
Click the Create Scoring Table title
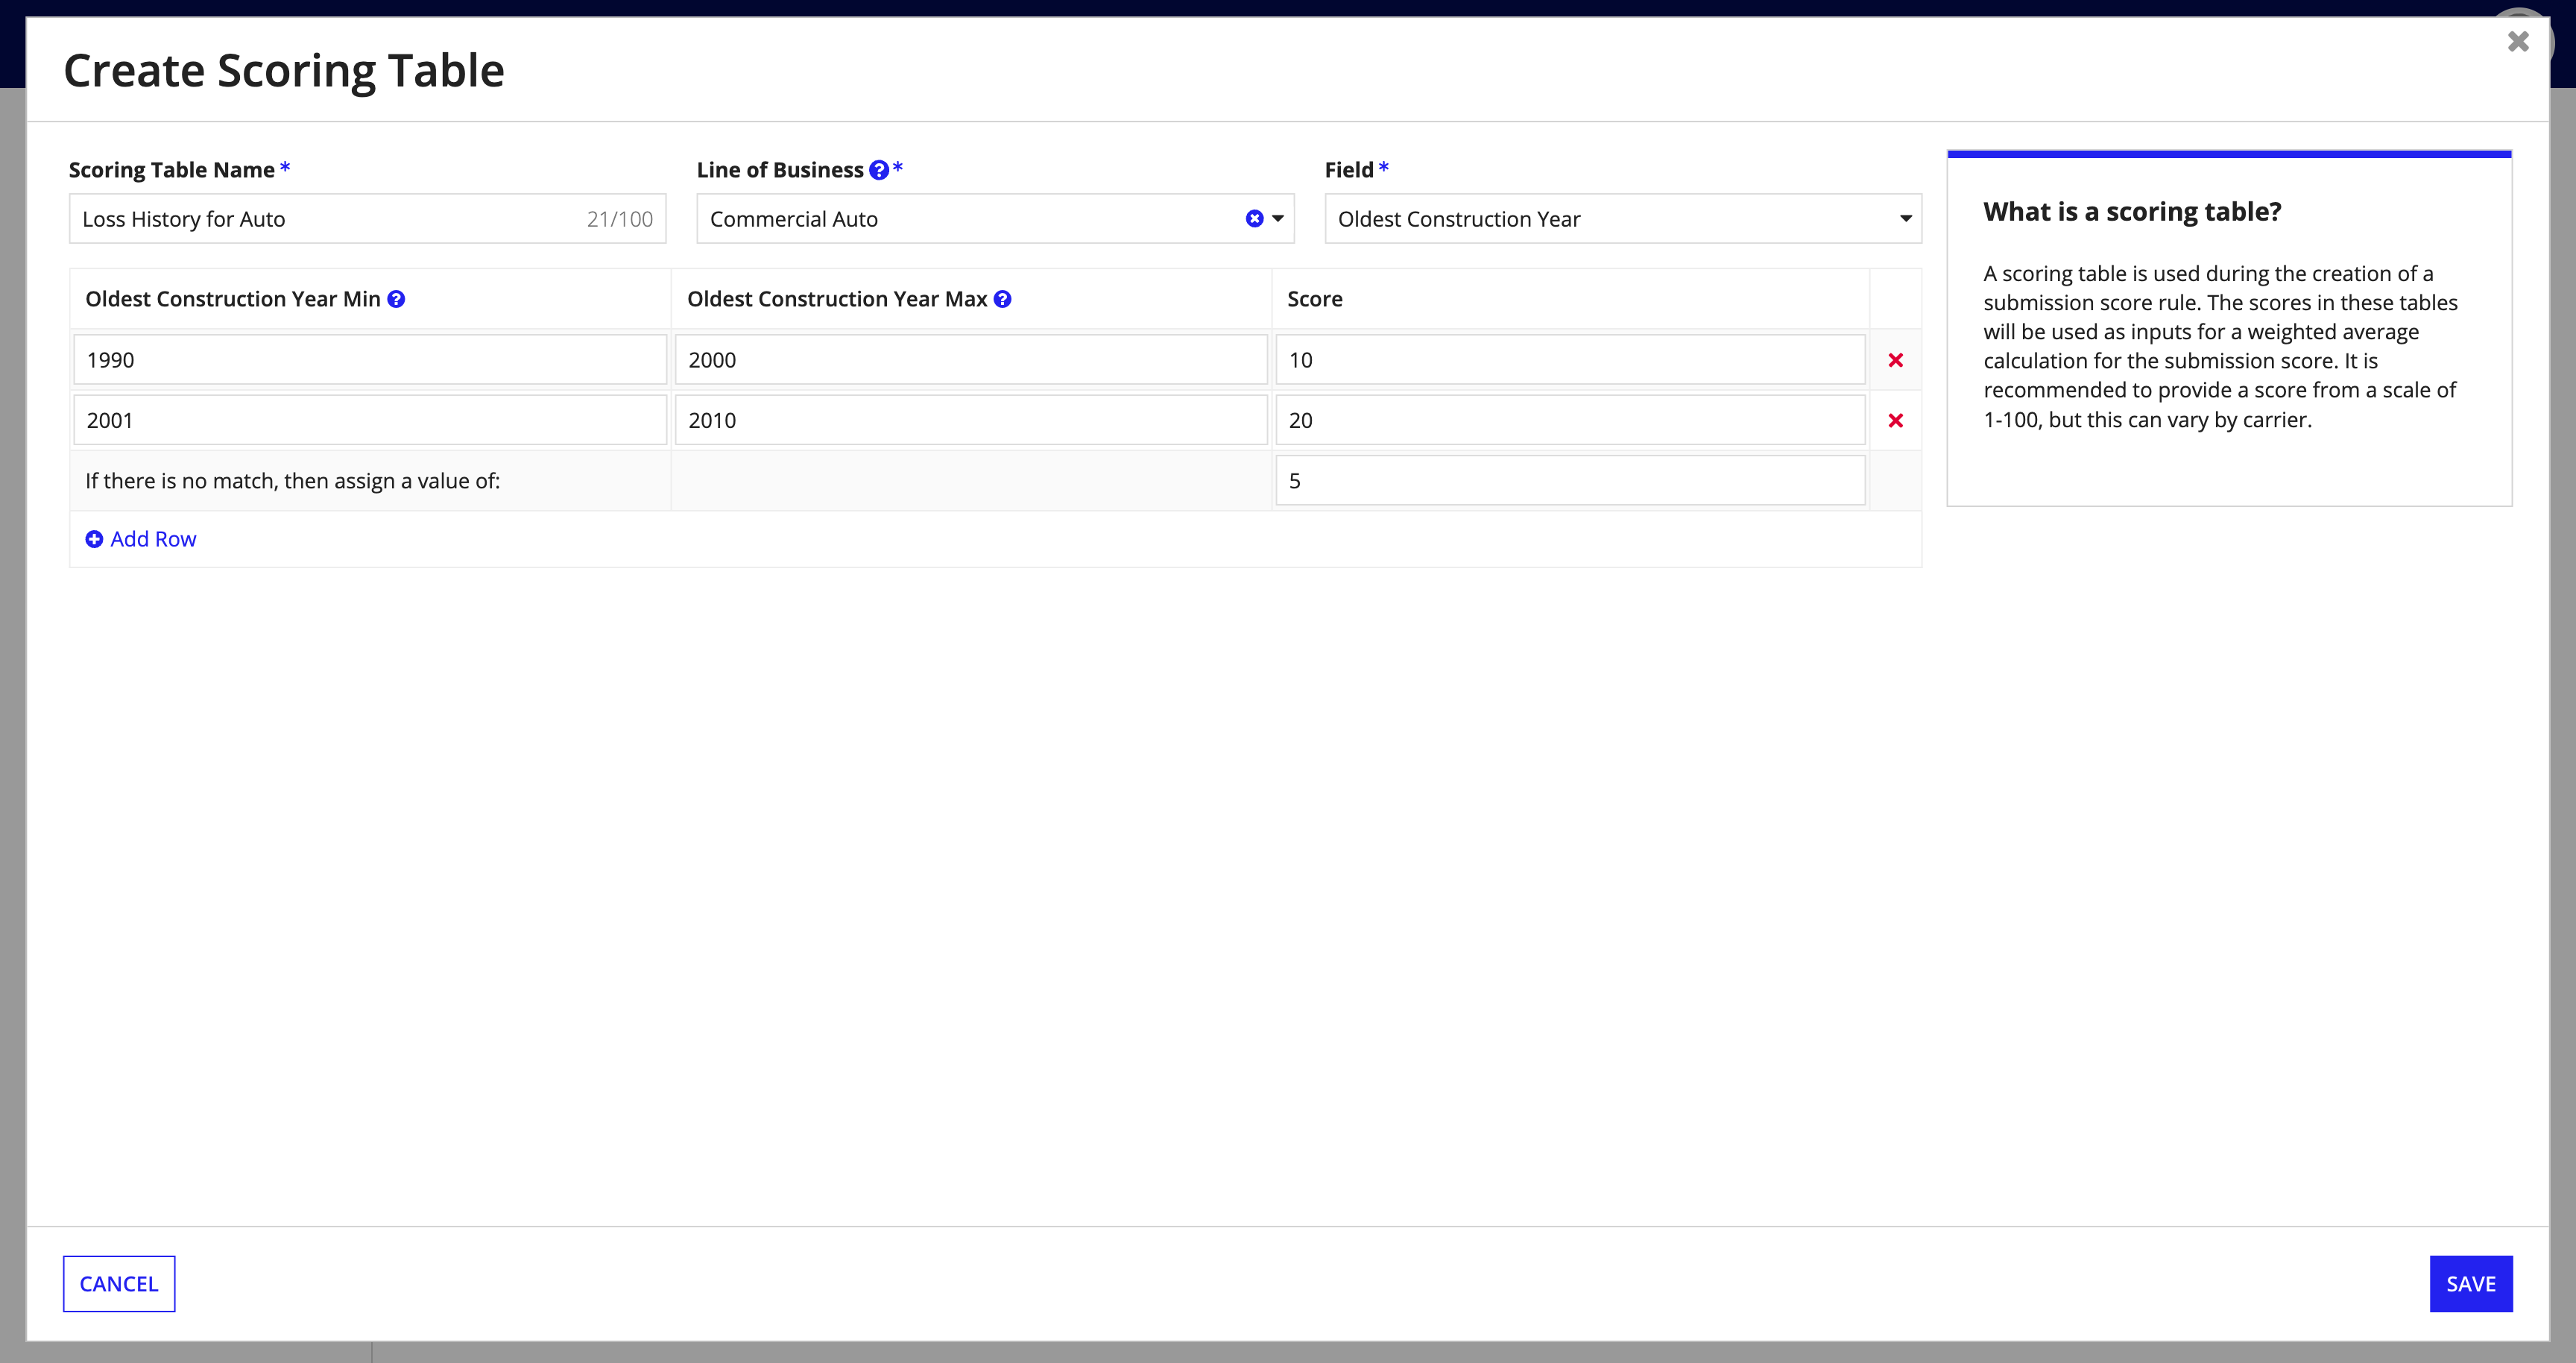point(284,71)
